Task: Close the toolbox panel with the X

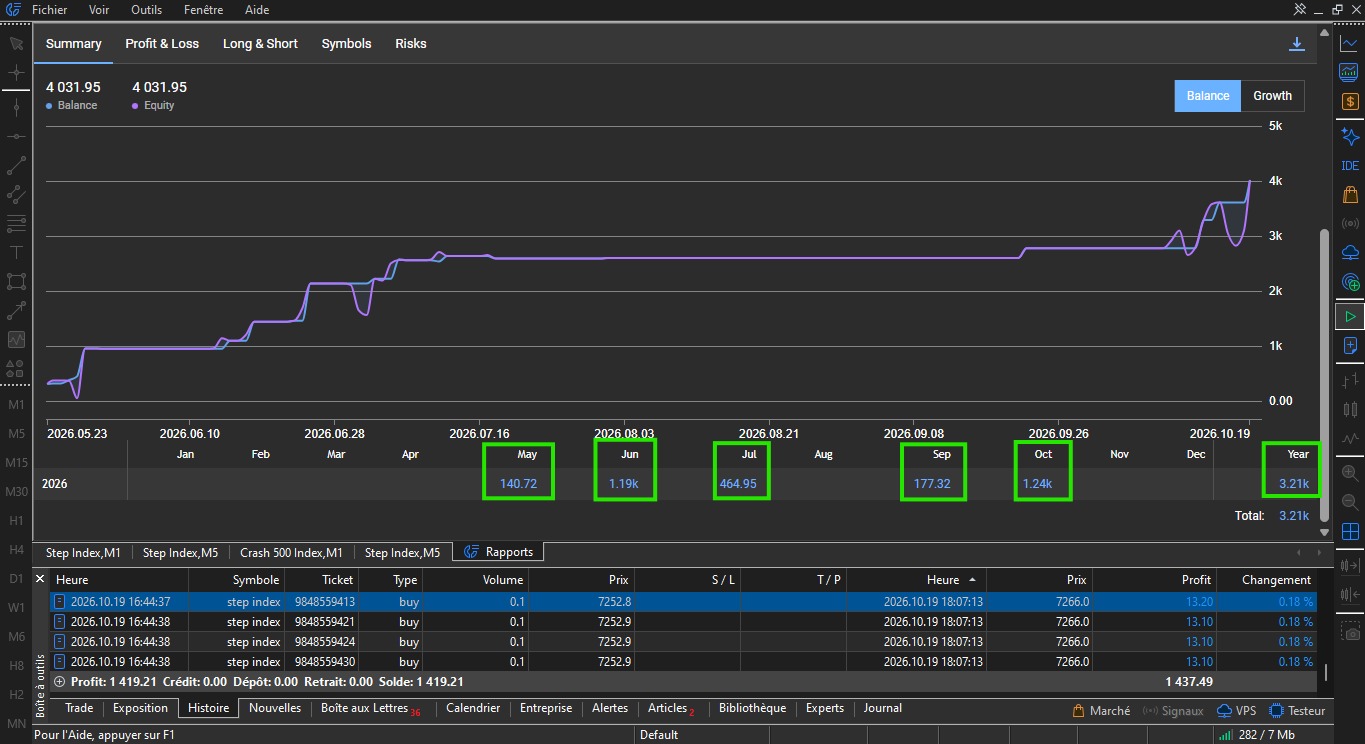Action: (x=41, y=579)
